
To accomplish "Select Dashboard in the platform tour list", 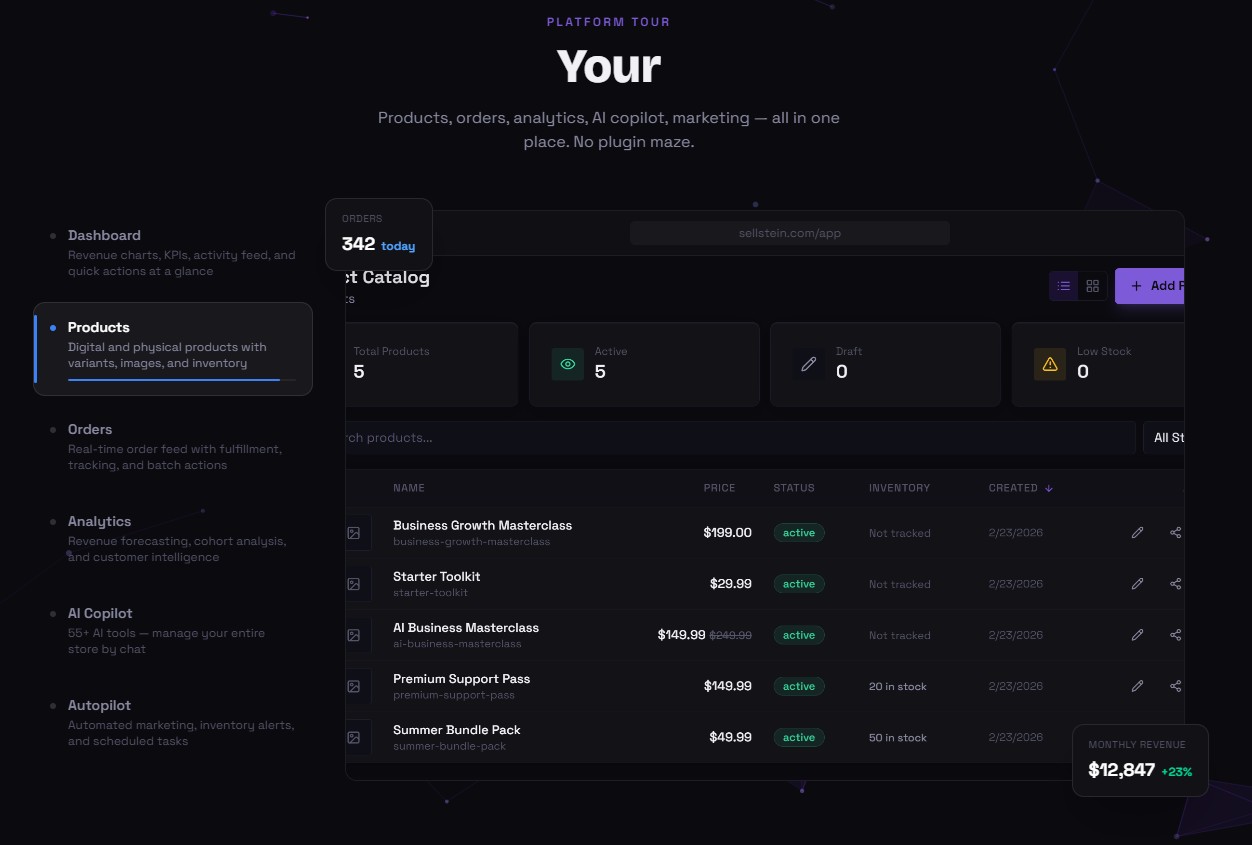I will pos(104,236).
